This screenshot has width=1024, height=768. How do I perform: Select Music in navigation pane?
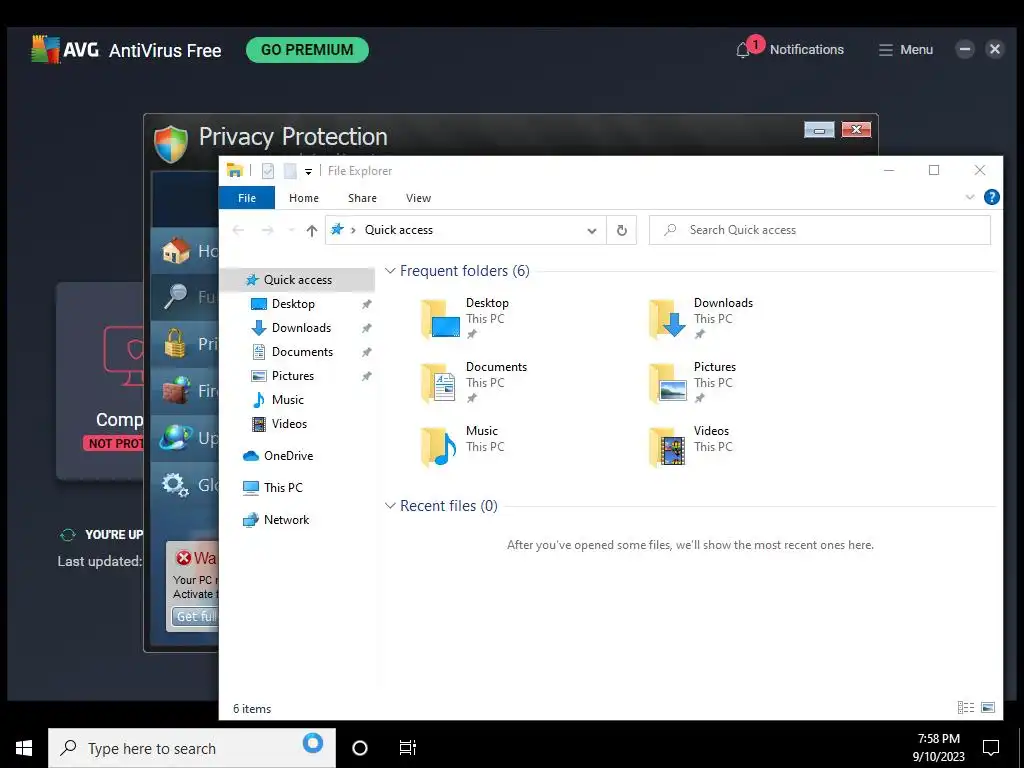(x=287, y=400)
